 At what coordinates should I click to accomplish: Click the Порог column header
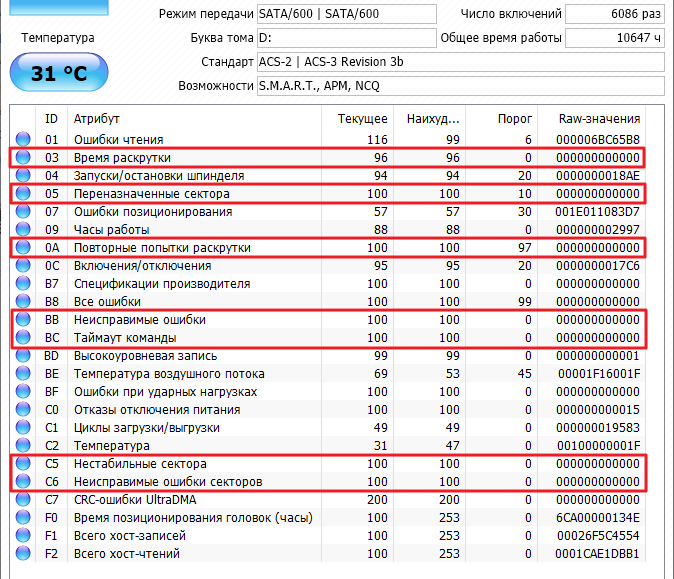point(515,119)
